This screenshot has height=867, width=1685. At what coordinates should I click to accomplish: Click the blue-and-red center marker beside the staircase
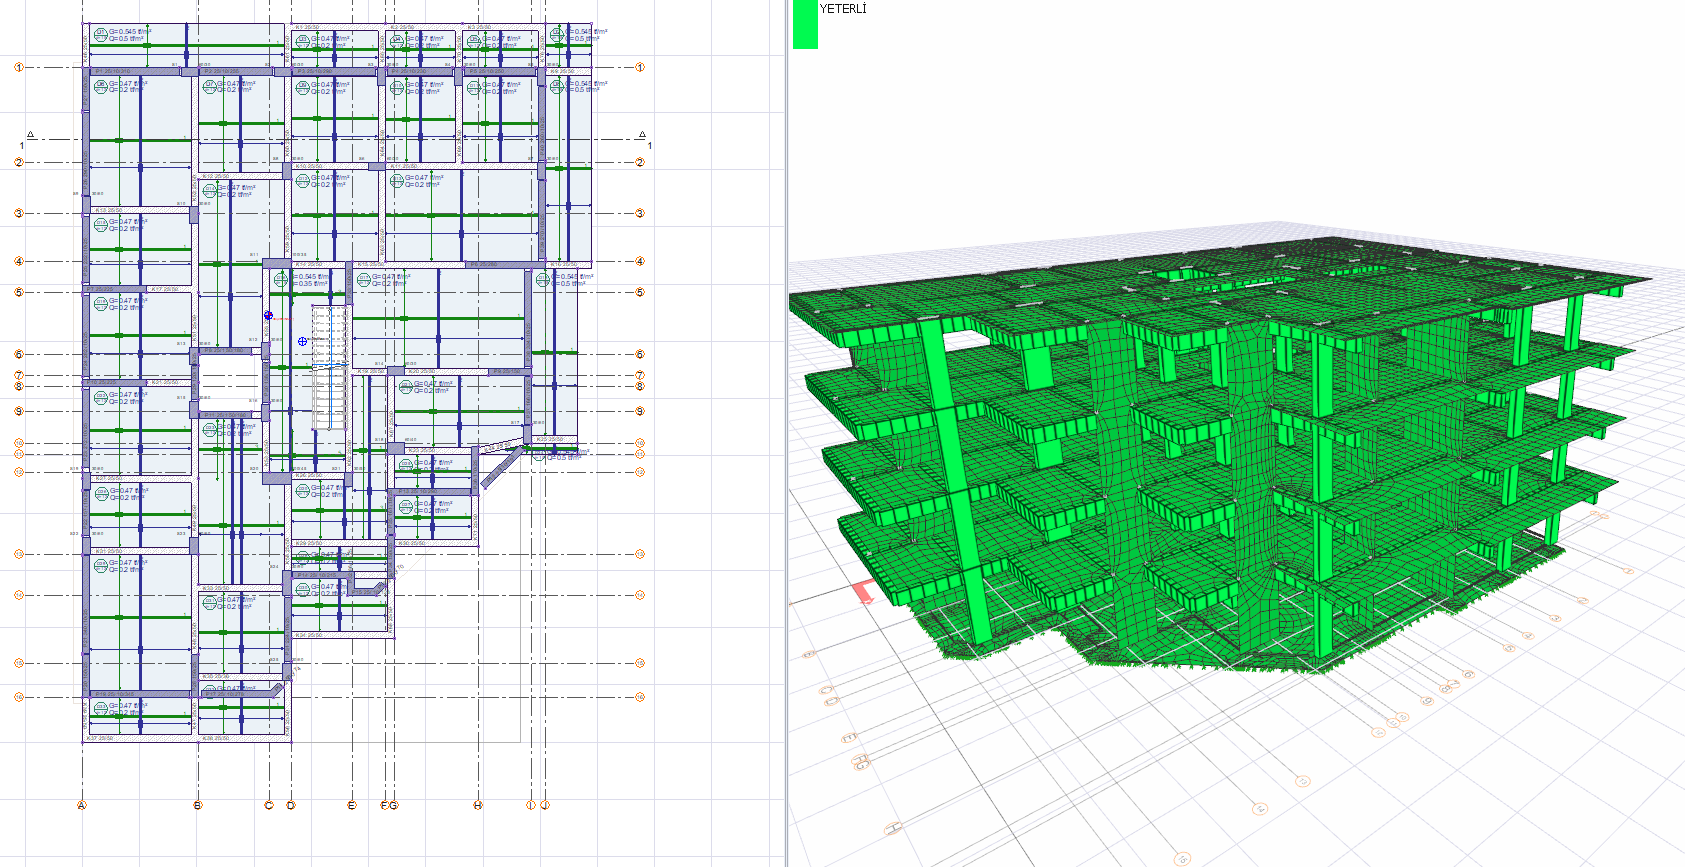[268, 316]
